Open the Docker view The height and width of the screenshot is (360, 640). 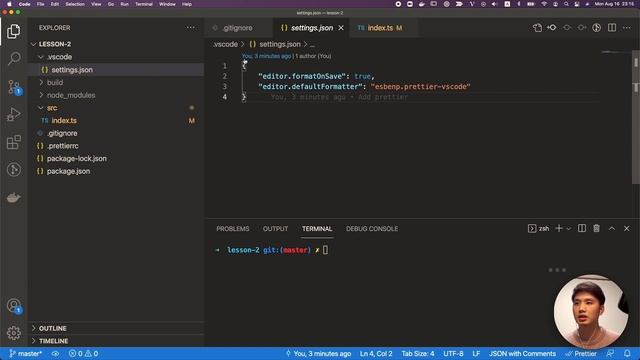coord(13,198)
